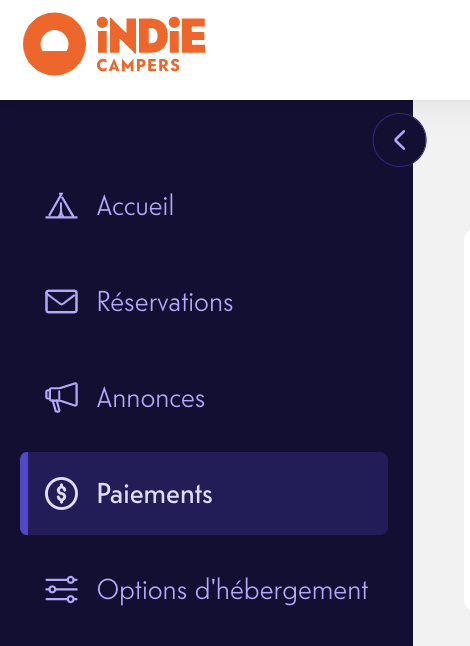Viewport: 470px width, 646px height.
Task: Click the highlighted Paiements row right of its label
Action: click(x=300, y=494)
